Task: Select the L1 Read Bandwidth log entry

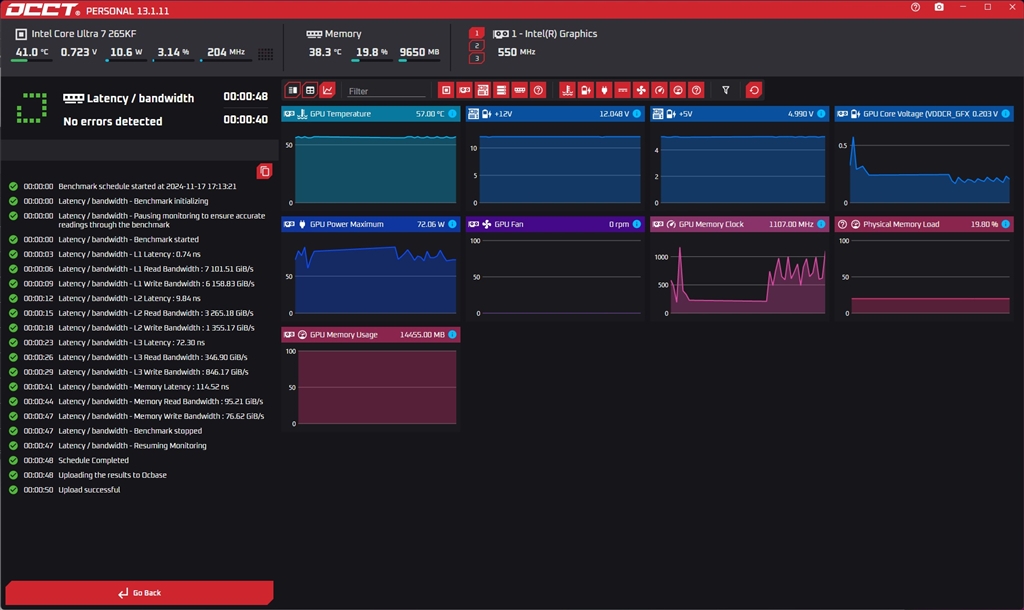Action: coord(156,269)
